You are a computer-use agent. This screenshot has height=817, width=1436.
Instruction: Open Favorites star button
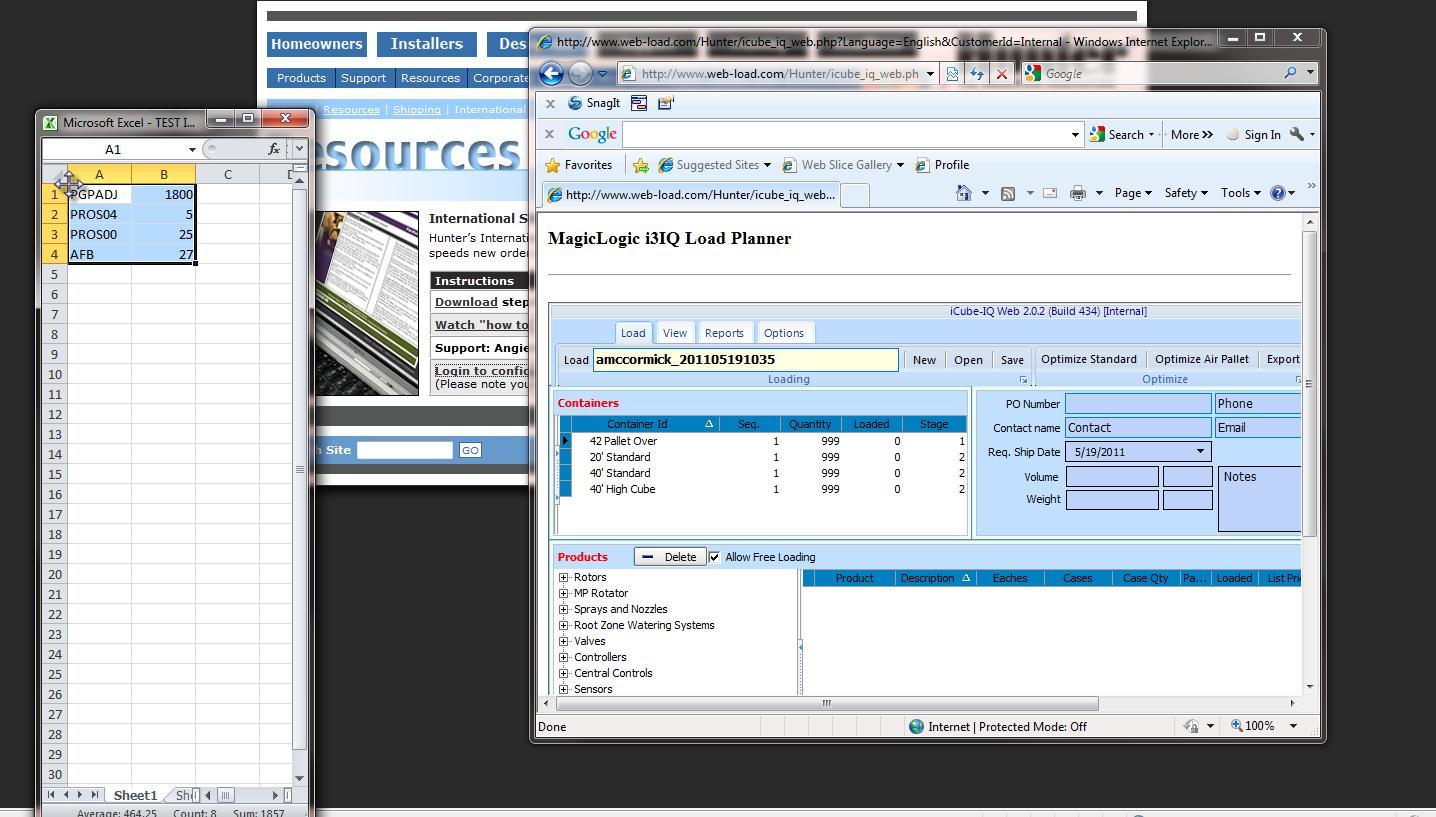[578, 165]
